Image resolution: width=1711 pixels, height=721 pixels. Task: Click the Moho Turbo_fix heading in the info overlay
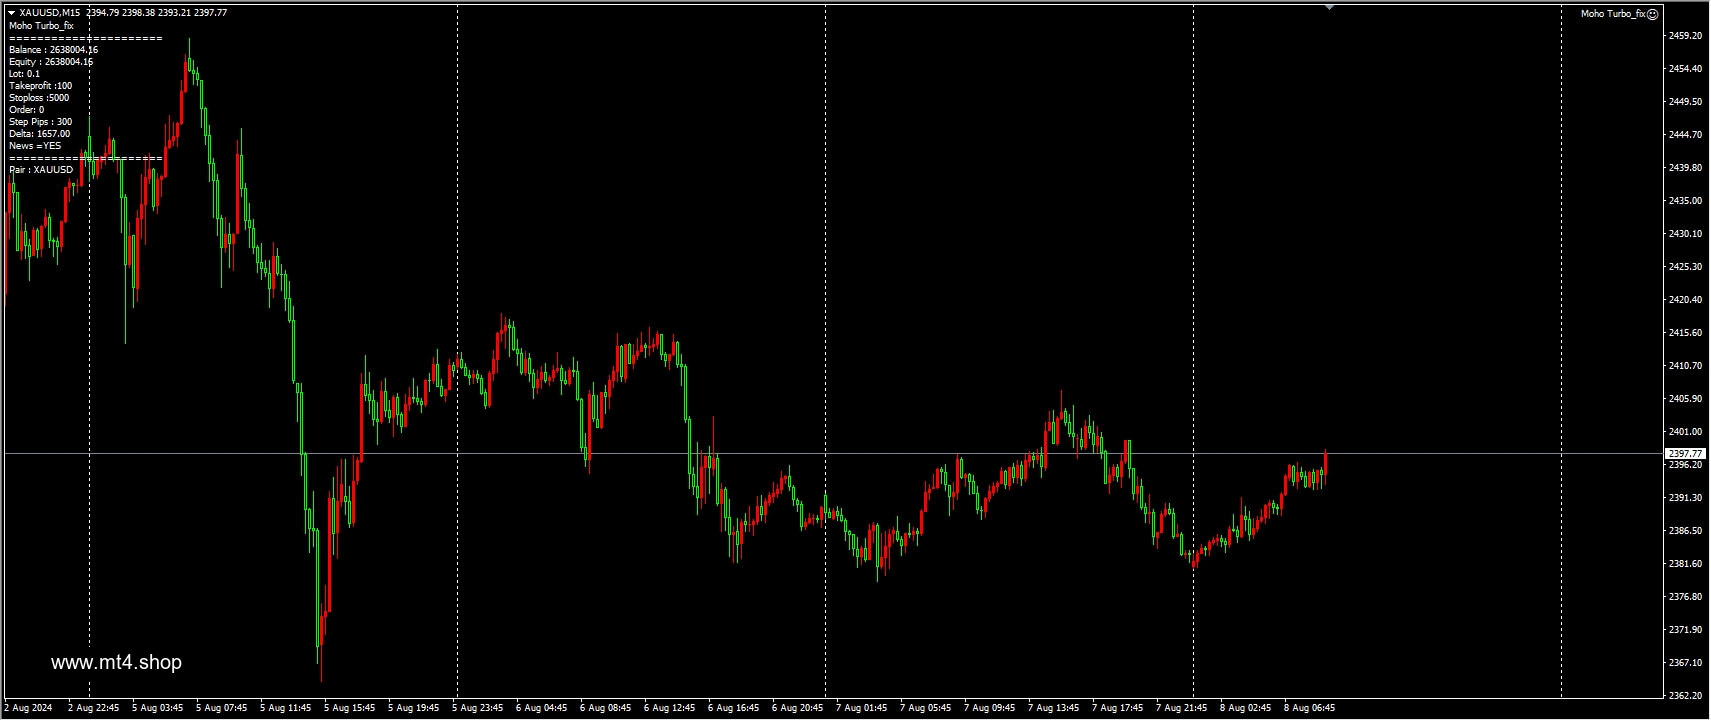point(41,26)
